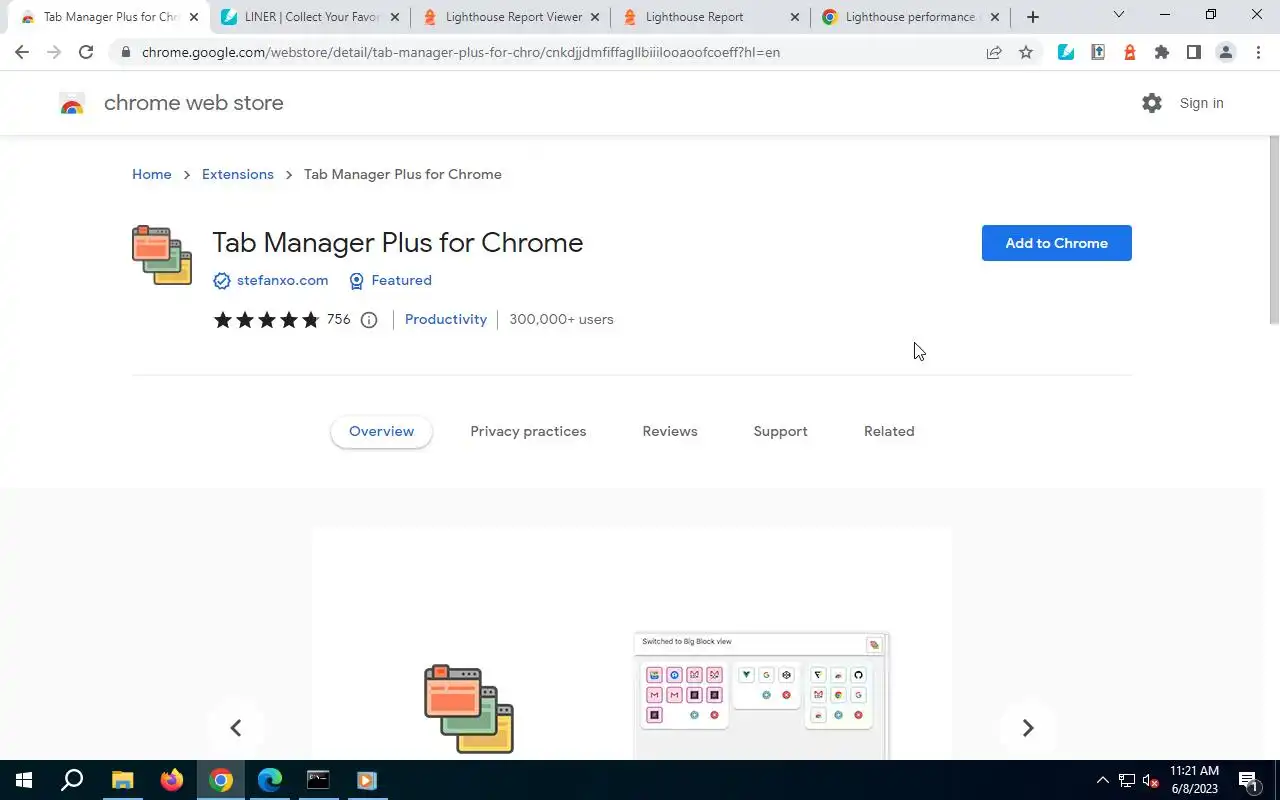The image size is (1280, 800).
Task: Go to next screenshot in carousel
Action: 1028,728
